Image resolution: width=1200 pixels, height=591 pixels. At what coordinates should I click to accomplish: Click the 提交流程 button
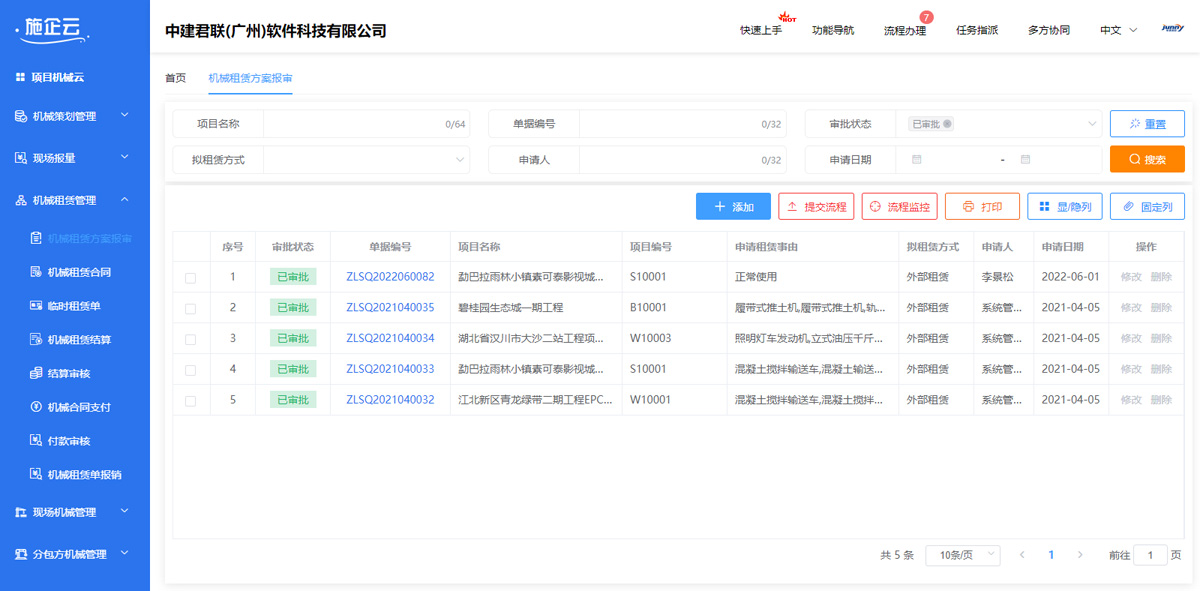[816, 207]
